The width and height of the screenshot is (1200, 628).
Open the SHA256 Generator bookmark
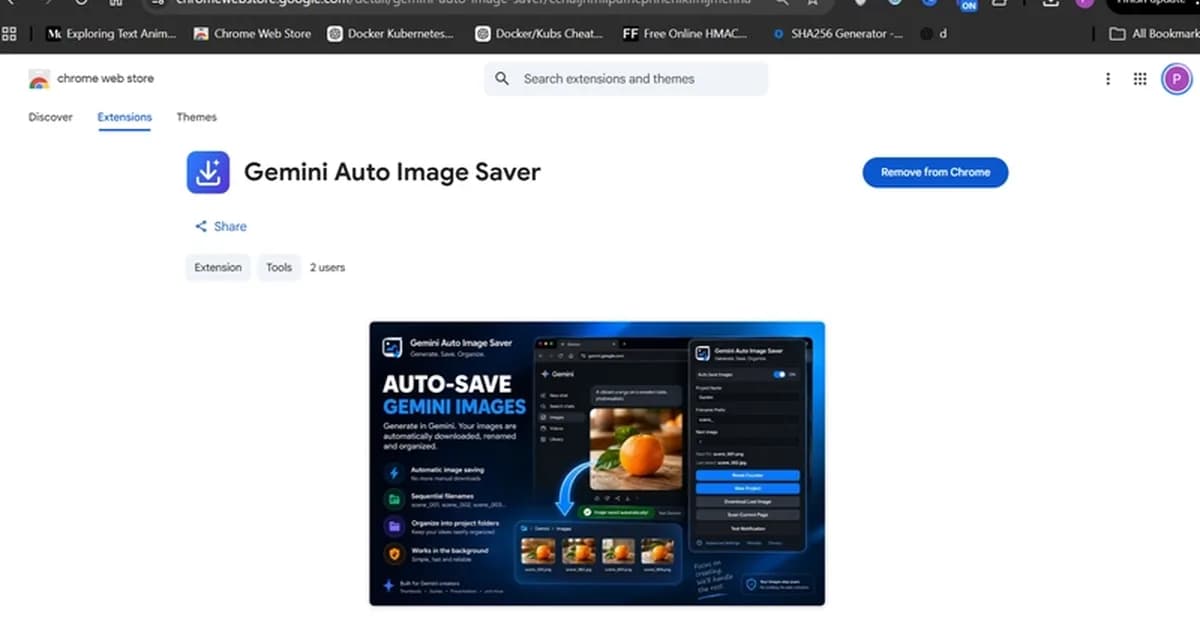click(x=838, y=34)
